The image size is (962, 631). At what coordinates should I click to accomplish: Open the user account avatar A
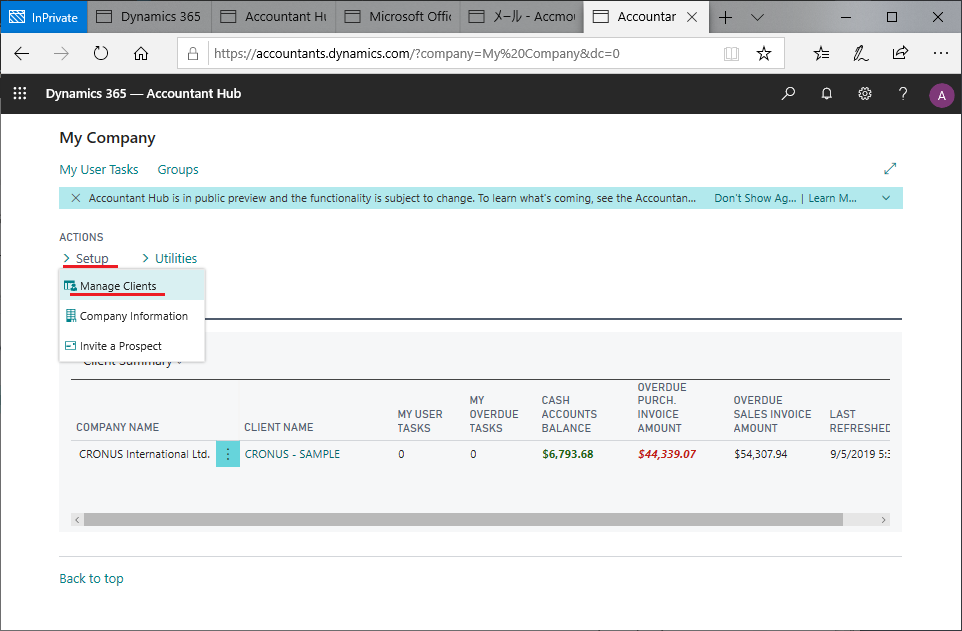941,96
